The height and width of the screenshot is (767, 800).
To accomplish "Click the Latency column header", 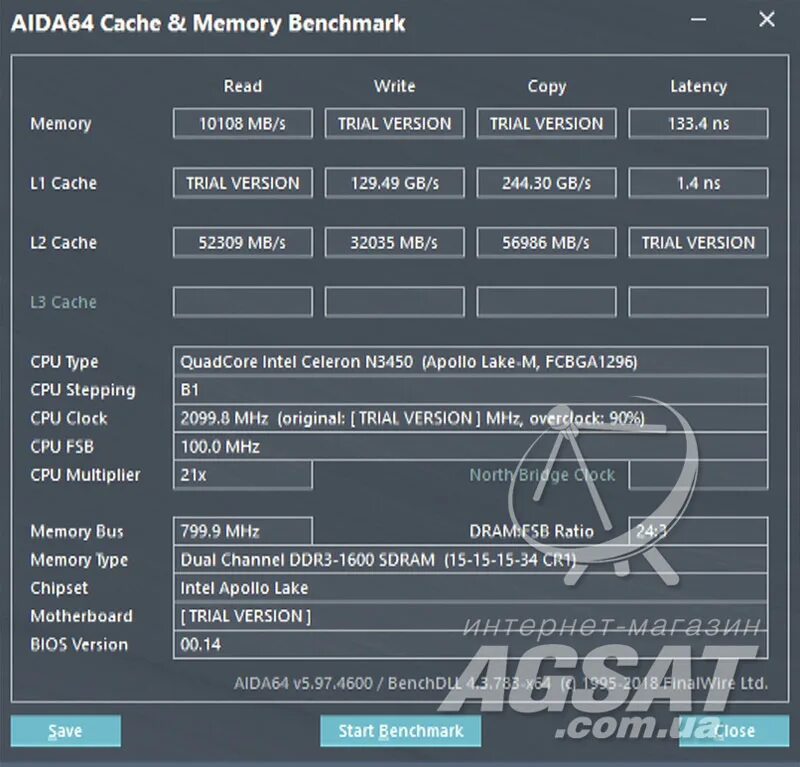I will coord(698,87).
